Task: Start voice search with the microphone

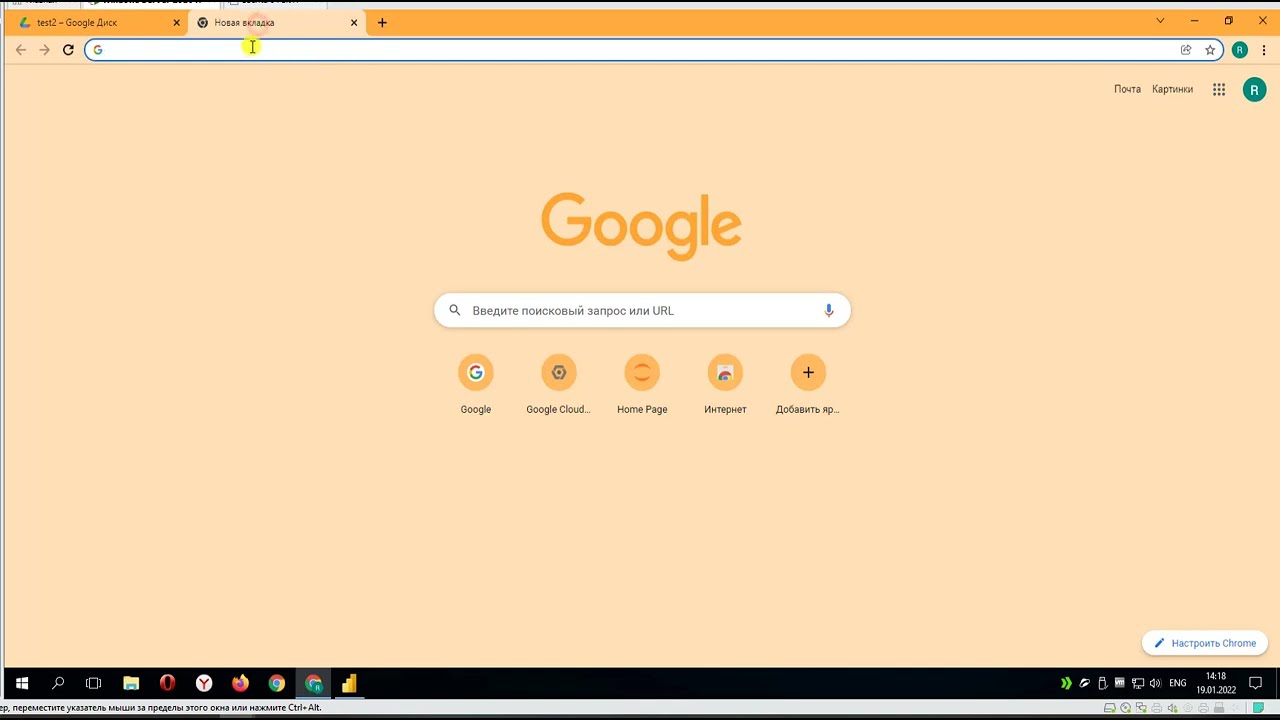Action: [828, 310]
